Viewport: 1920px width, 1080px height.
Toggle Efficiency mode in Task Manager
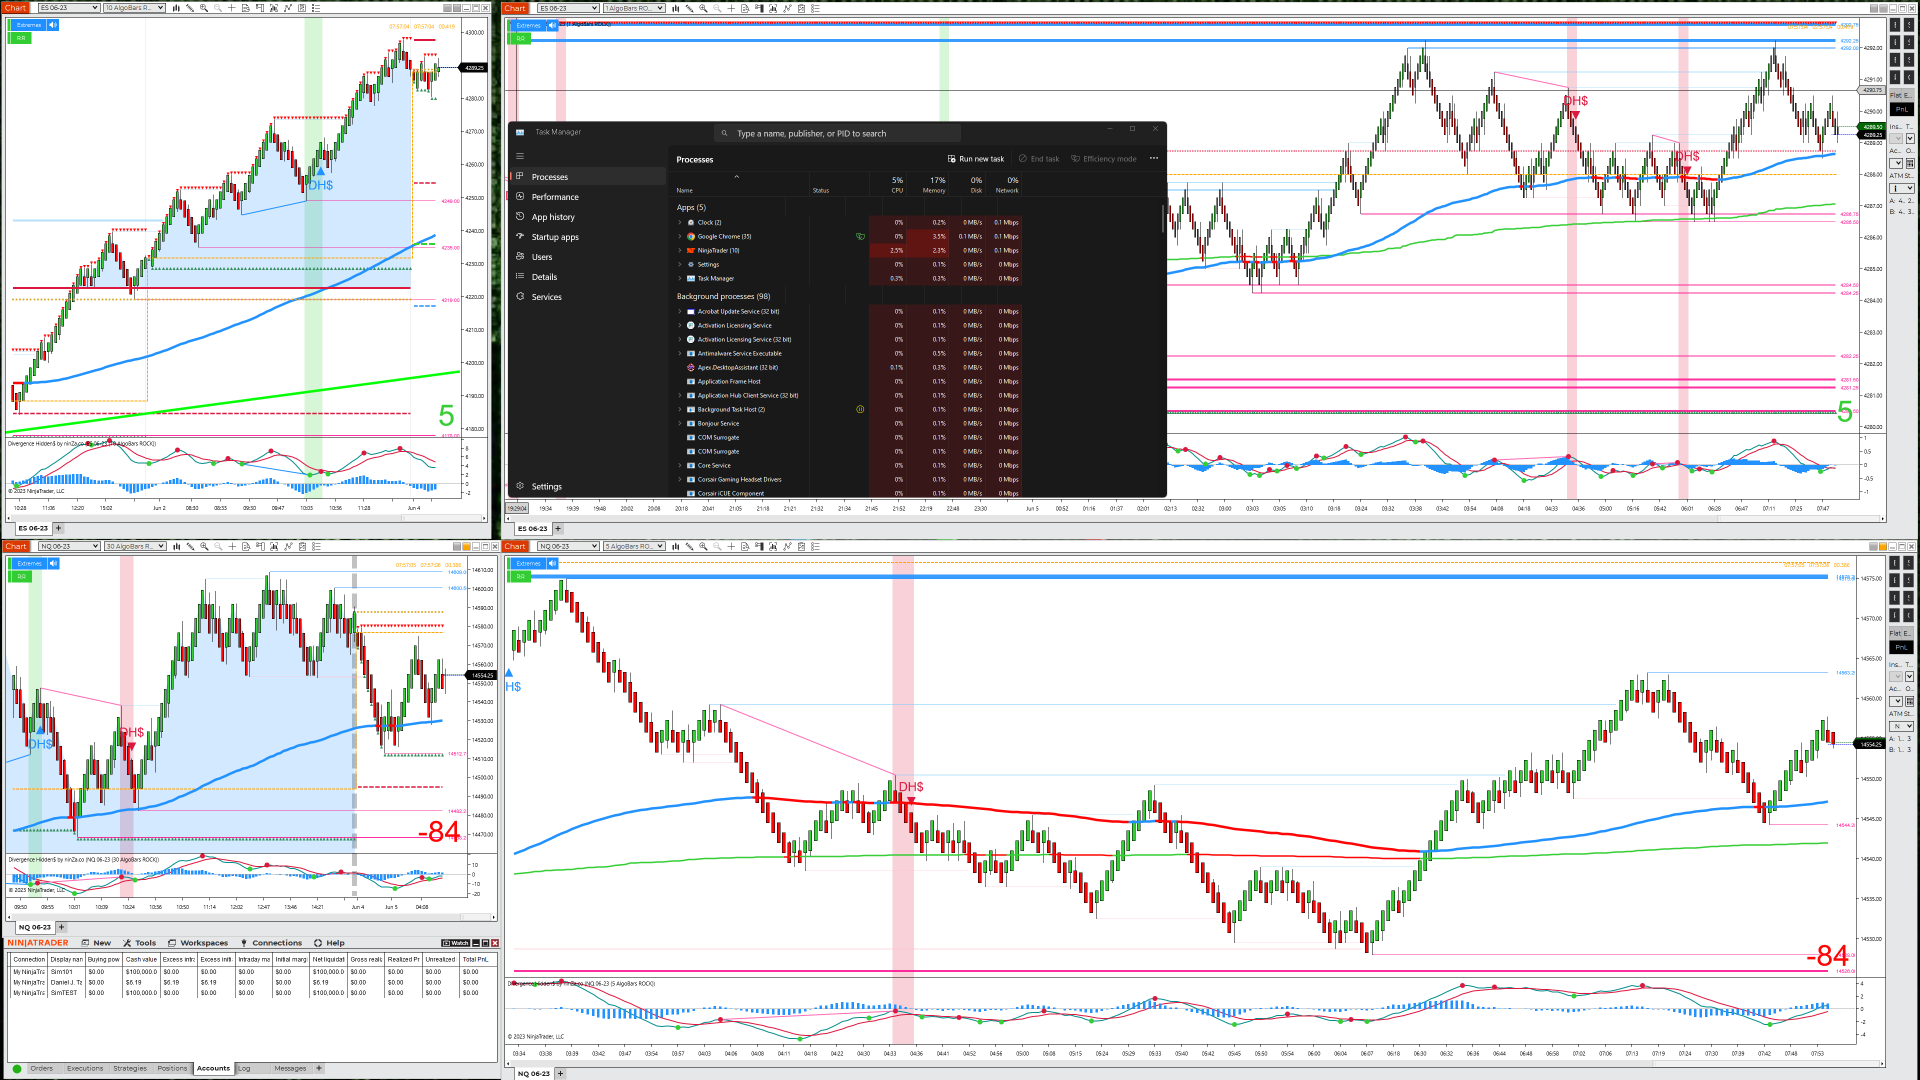click(1103, 159)
